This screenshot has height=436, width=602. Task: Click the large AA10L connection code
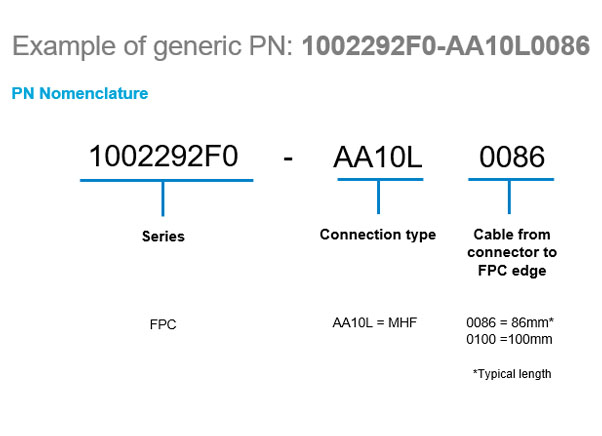click(x=378, y=157)
